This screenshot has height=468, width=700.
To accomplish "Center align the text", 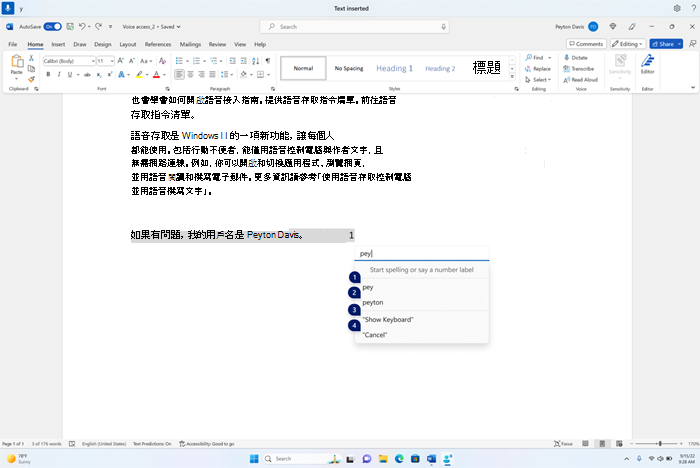I will 190,75.
